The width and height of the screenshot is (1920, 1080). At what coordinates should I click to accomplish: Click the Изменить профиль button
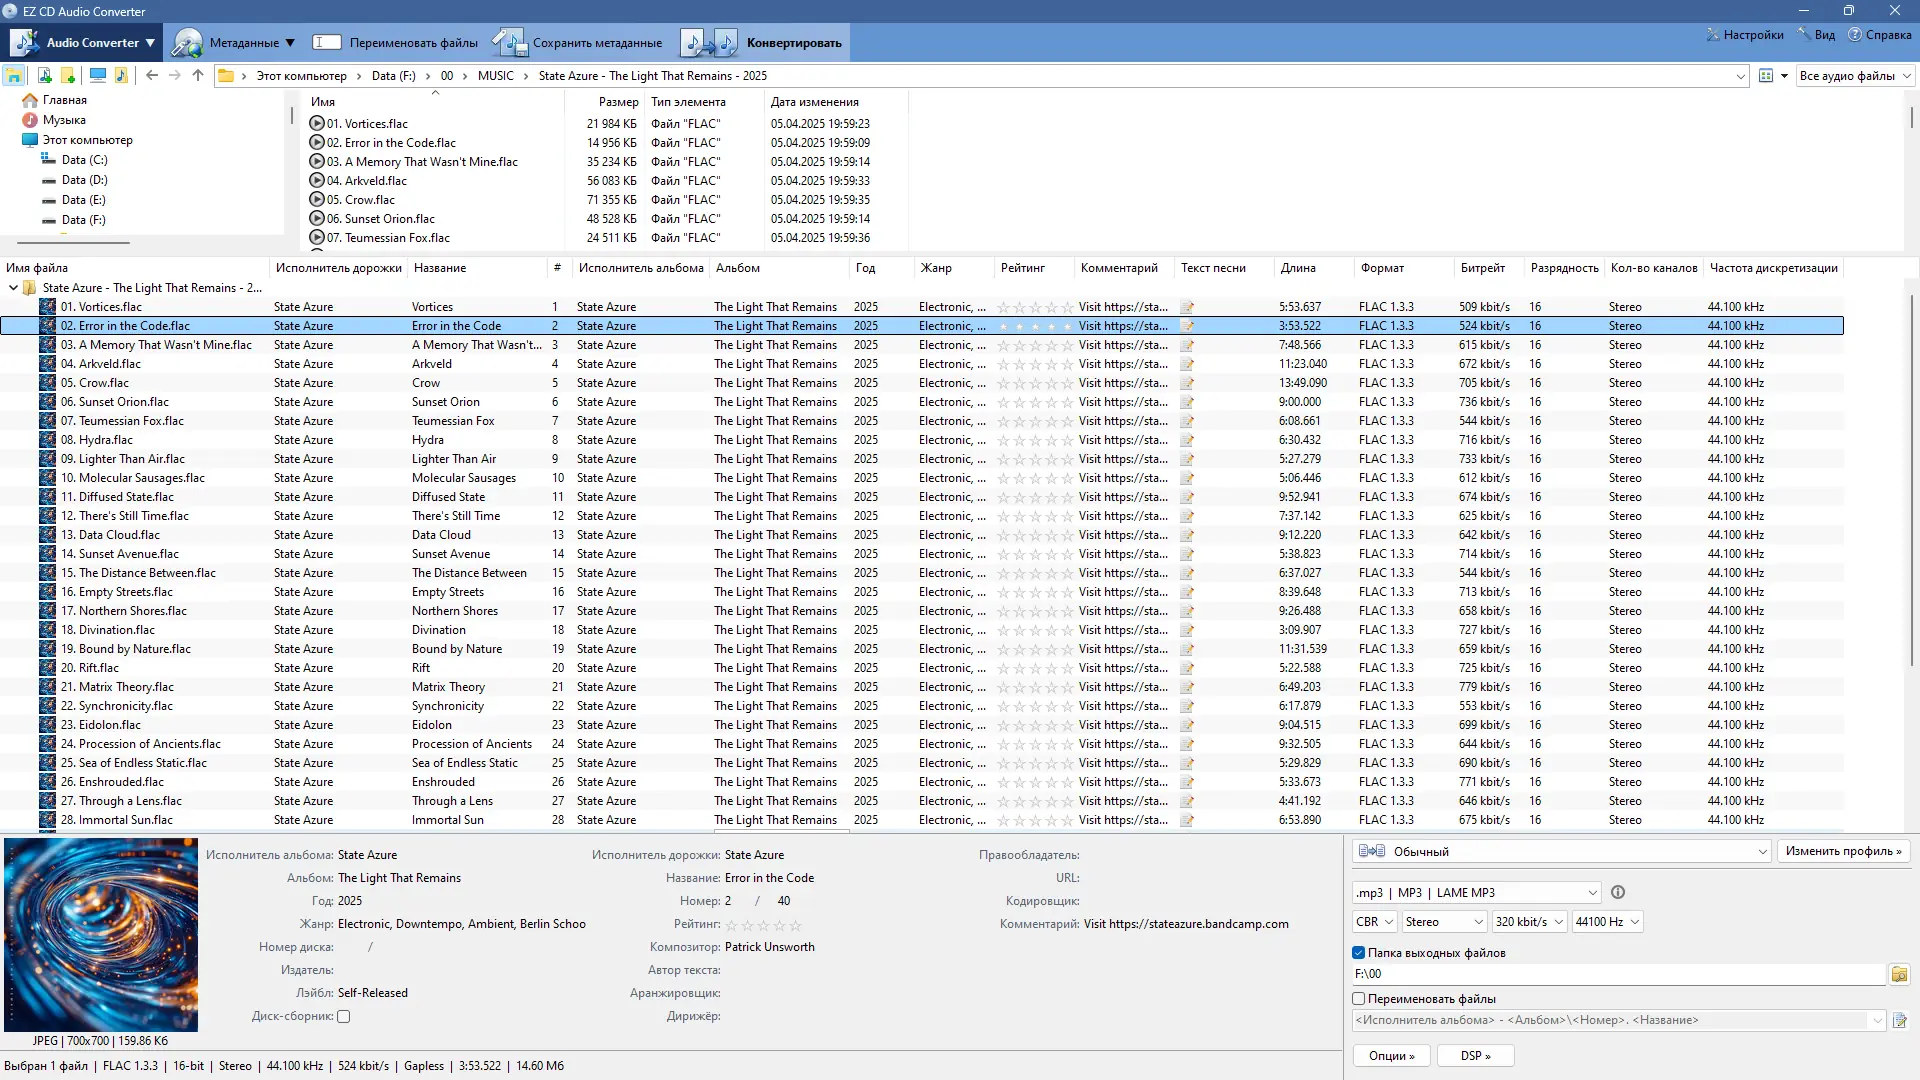click(1843, 851)
